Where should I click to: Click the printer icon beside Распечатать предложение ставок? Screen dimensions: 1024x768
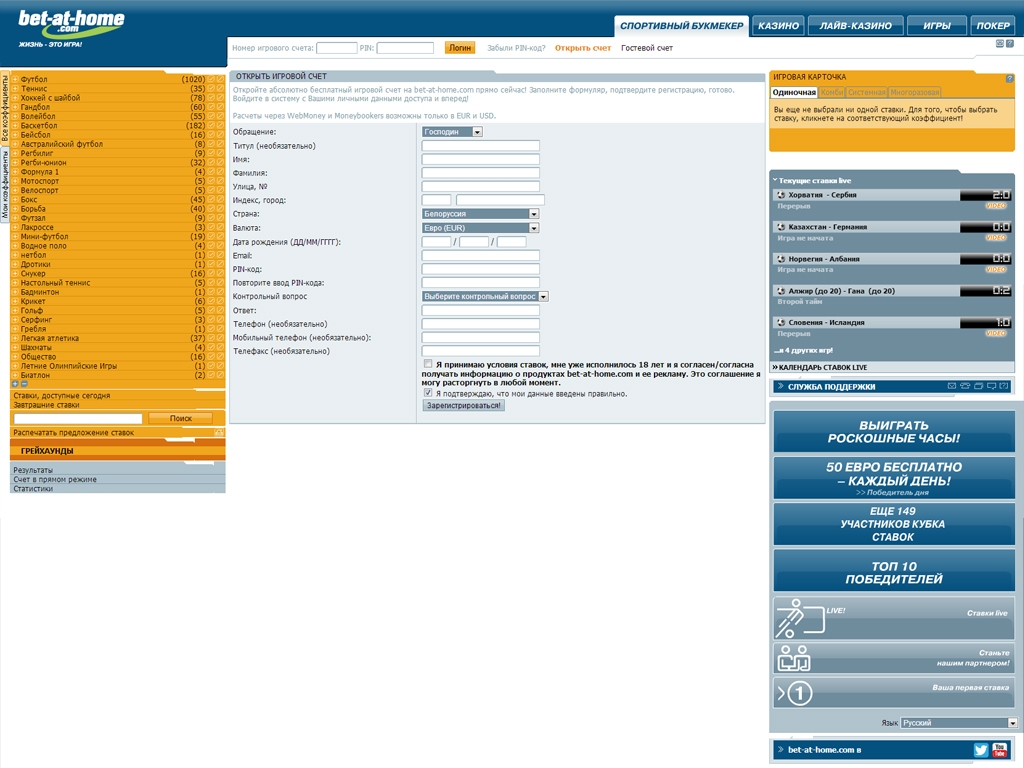(219, 433)
